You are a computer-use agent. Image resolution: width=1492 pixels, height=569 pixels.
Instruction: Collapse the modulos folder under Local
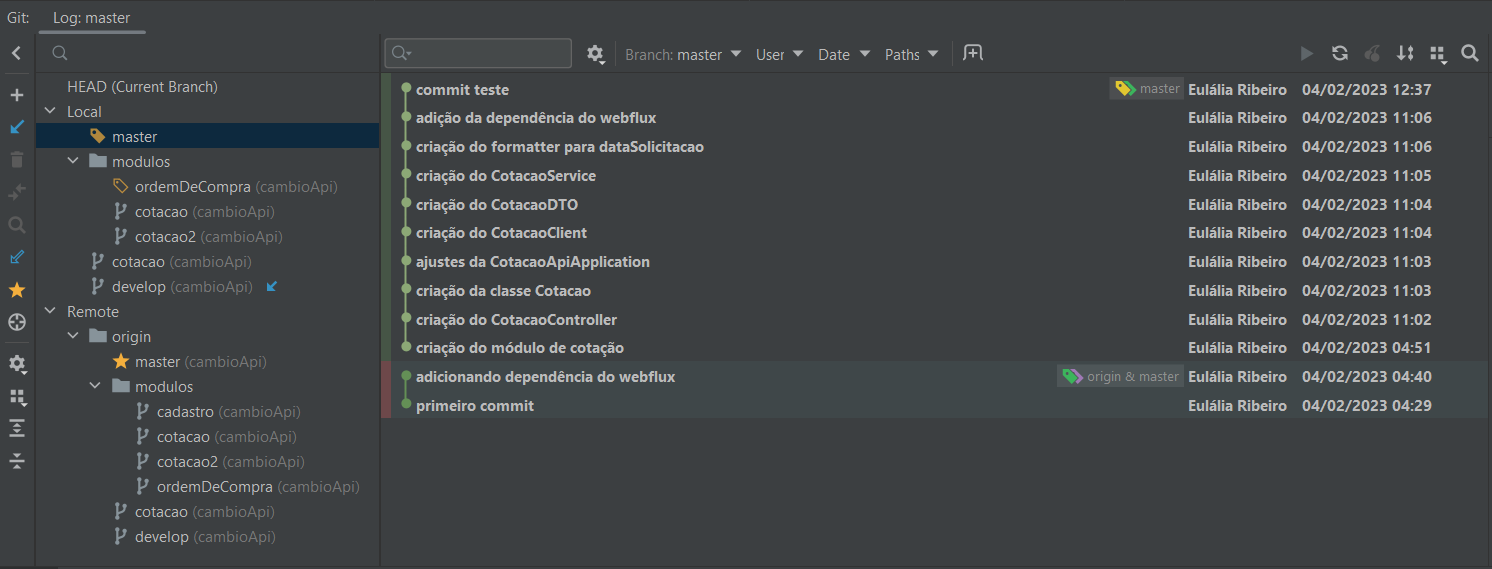point(73,161)
